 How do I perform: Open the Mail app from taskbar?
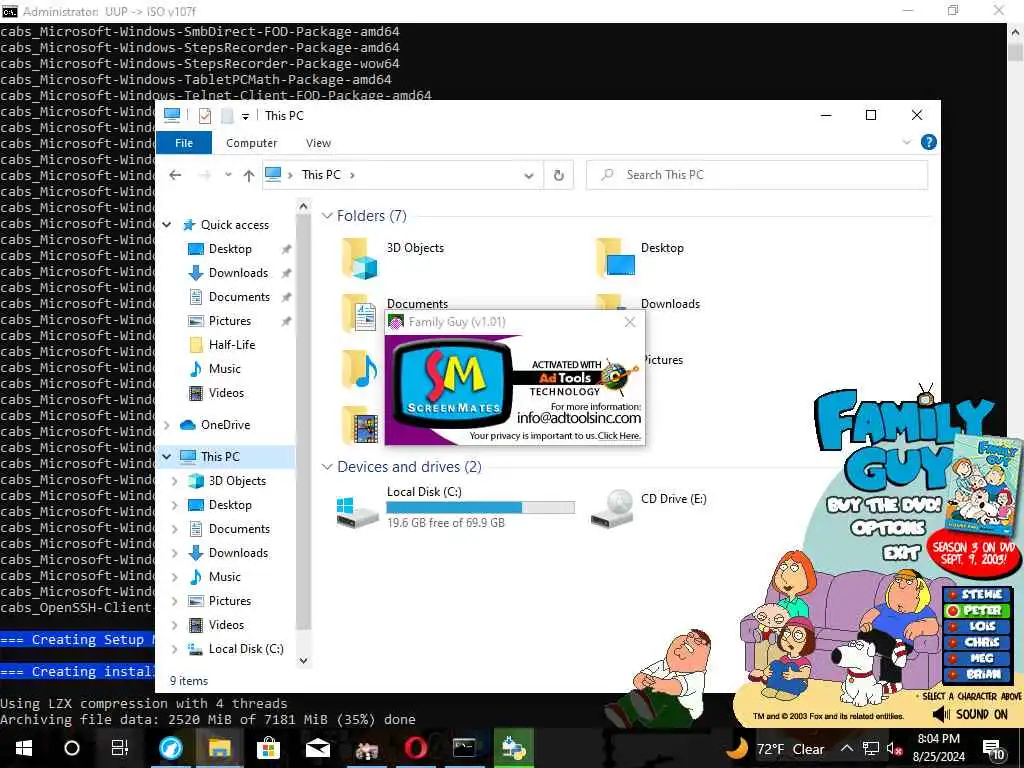(x=318, y=748)
